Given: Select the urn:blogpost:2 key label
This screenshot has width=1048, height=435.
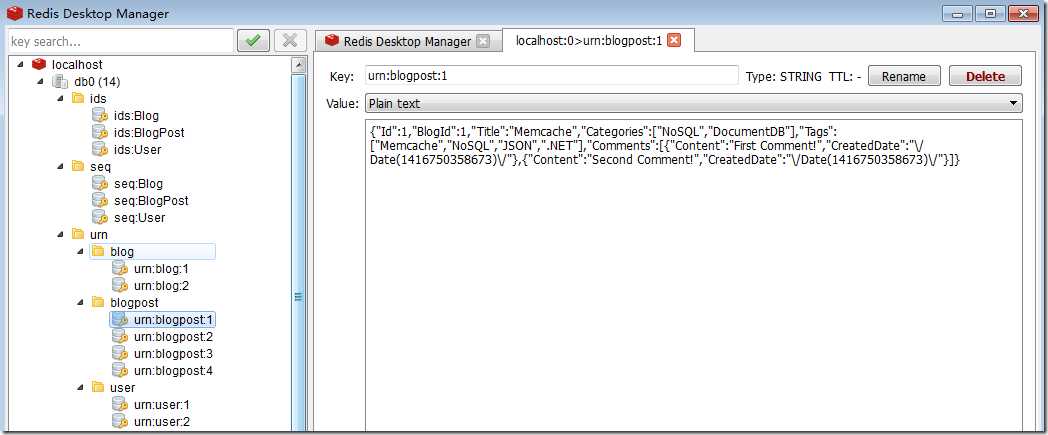Looking at the screenshot, I should pos(173,337).
